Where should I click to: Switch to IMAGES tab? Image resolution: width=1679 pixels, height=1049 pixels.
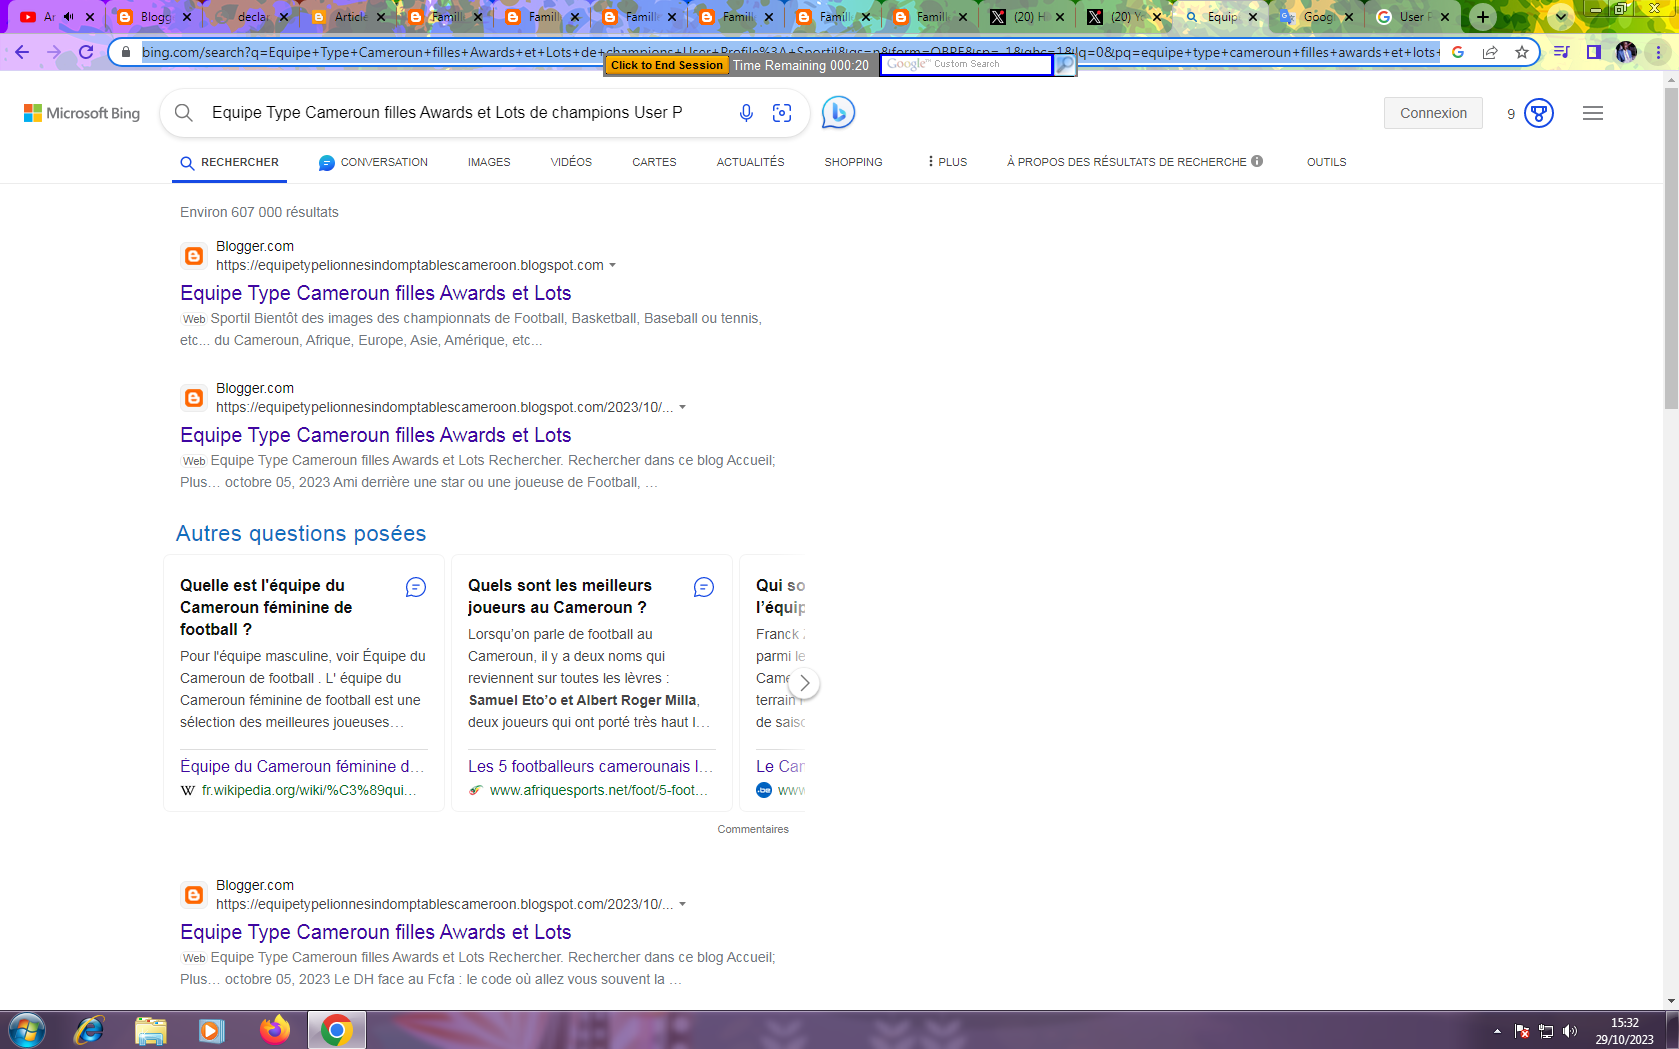[489, 162]
